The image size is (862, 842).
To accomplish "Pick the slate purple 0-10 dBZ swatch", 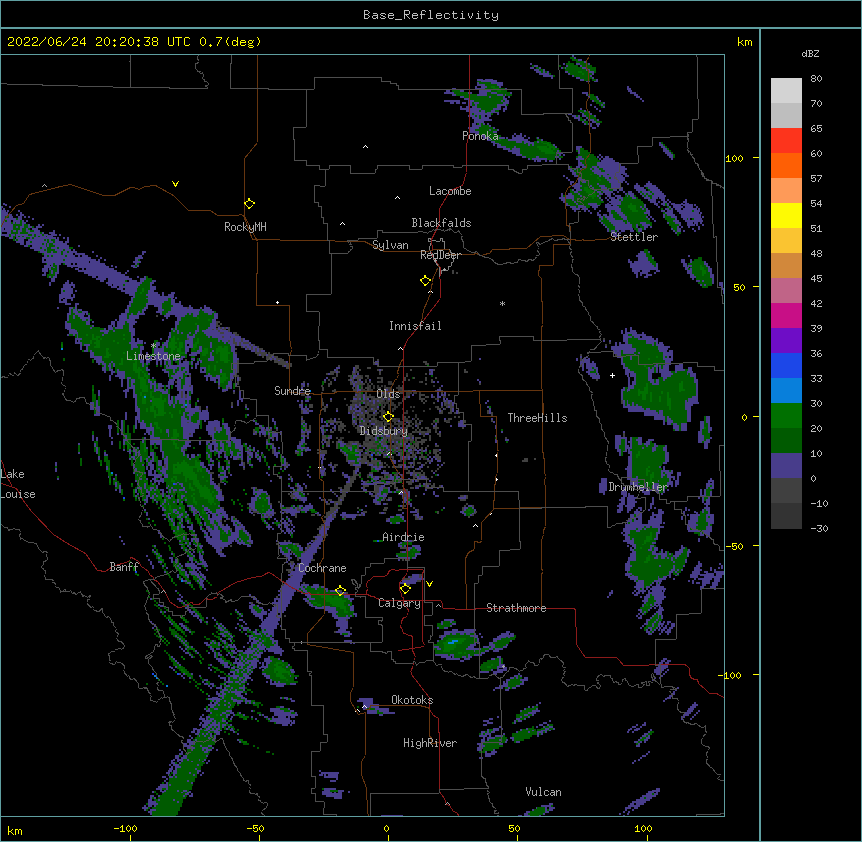I will click(x=786, y=466).
